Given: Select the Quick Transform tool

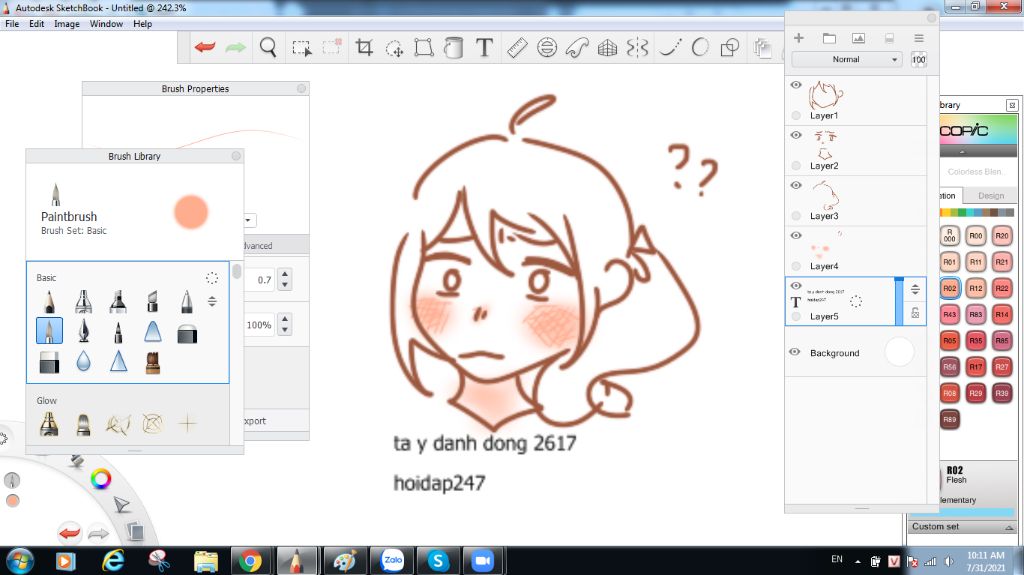Looking at the screenshot, I should [x=394, y=48].
